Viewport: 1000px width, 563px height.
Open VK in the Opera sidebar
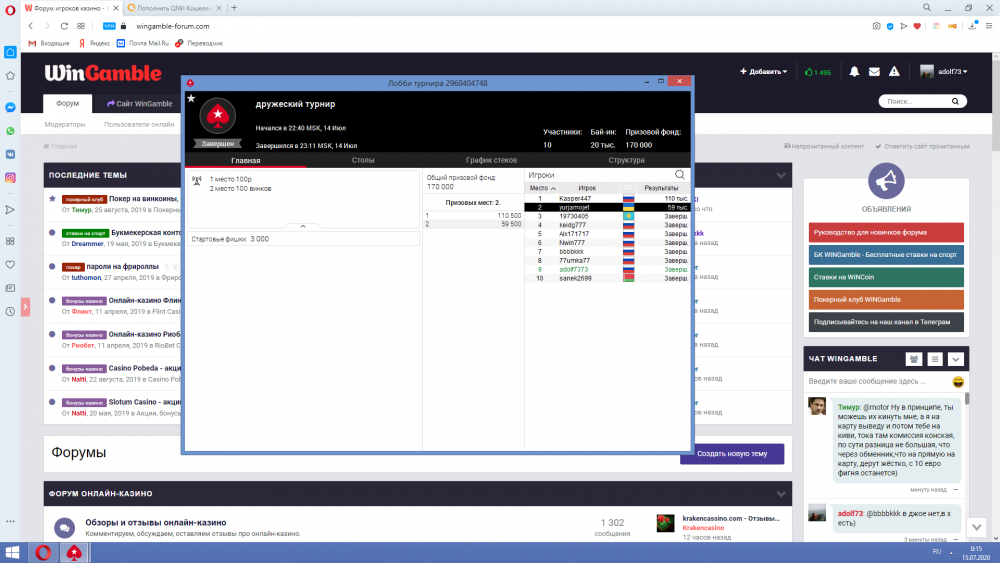point(10,154)
